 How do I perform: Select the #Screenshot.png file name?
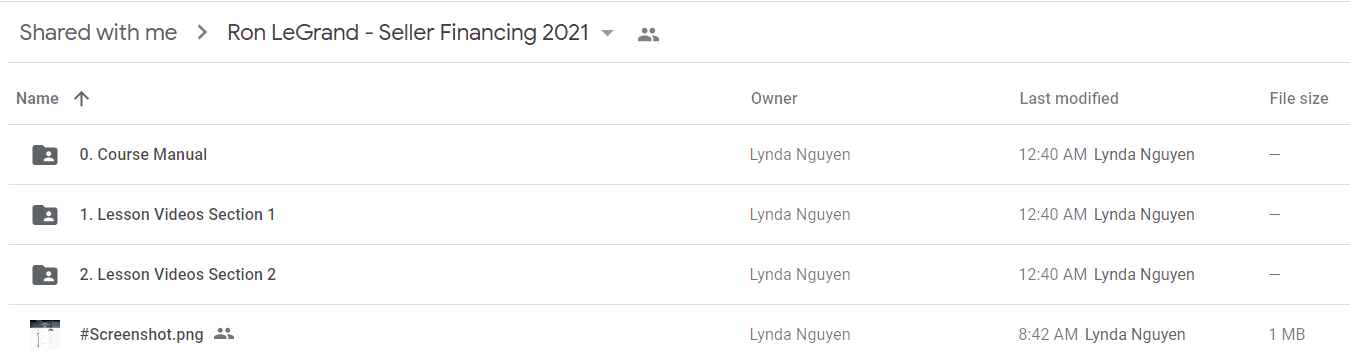(x=141, y=335)
